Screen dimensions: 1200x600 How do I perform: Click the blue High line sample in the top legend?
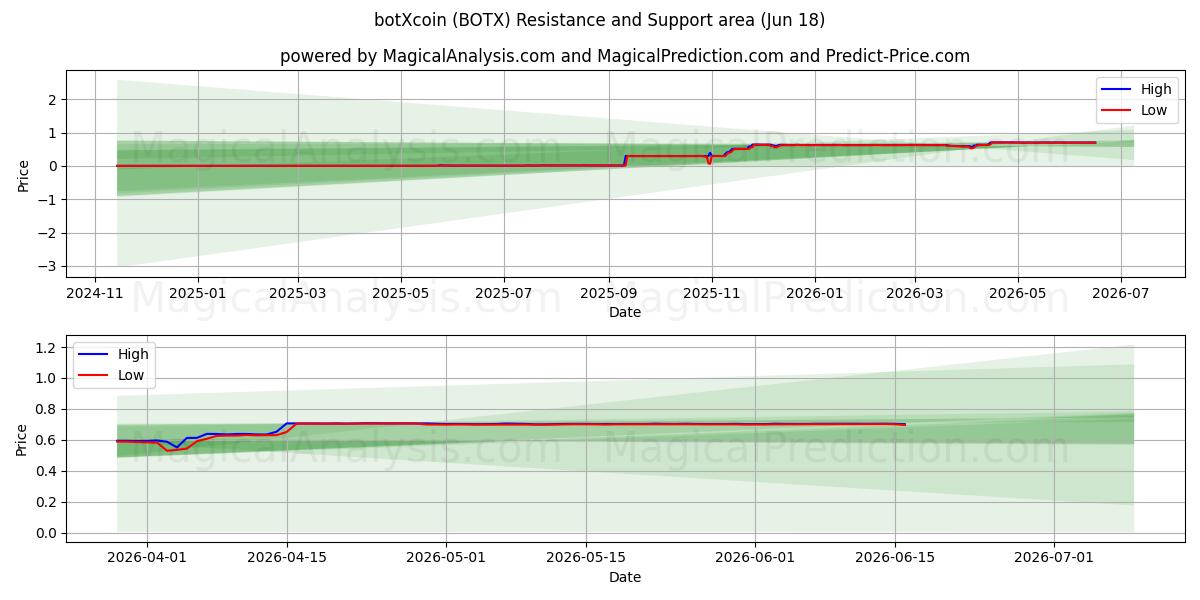(x=1117, y=90)
